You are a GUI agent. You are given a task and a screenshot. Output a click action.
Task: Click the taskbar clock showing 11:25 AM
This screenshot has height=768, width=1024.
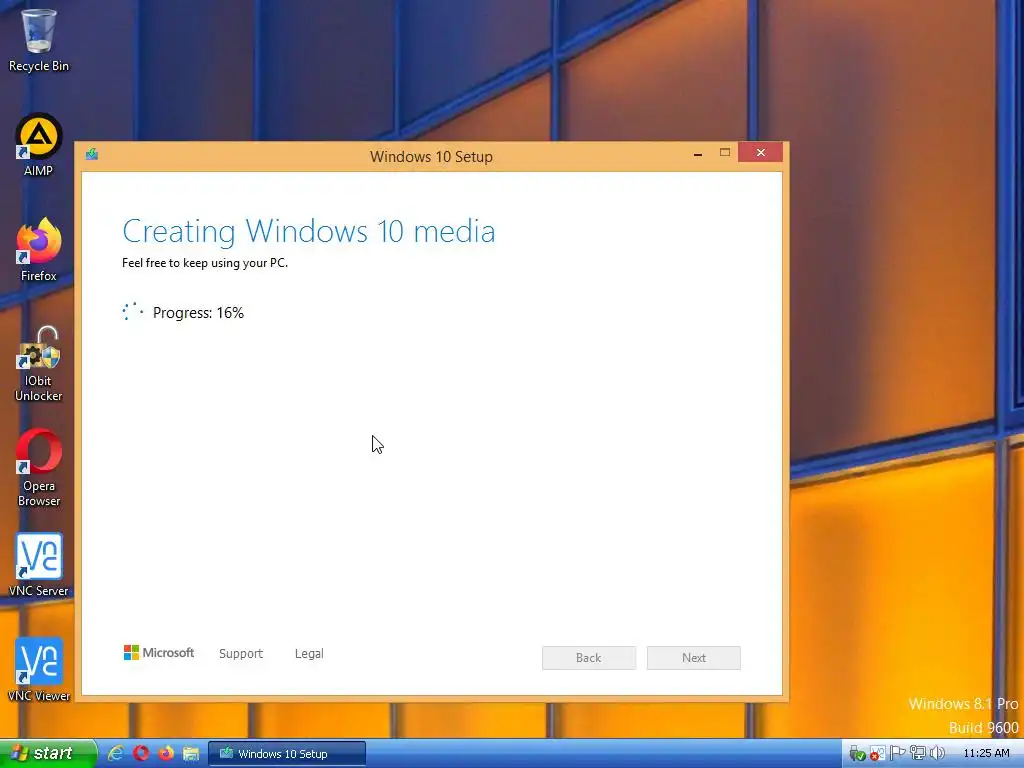tap(986, 753)
